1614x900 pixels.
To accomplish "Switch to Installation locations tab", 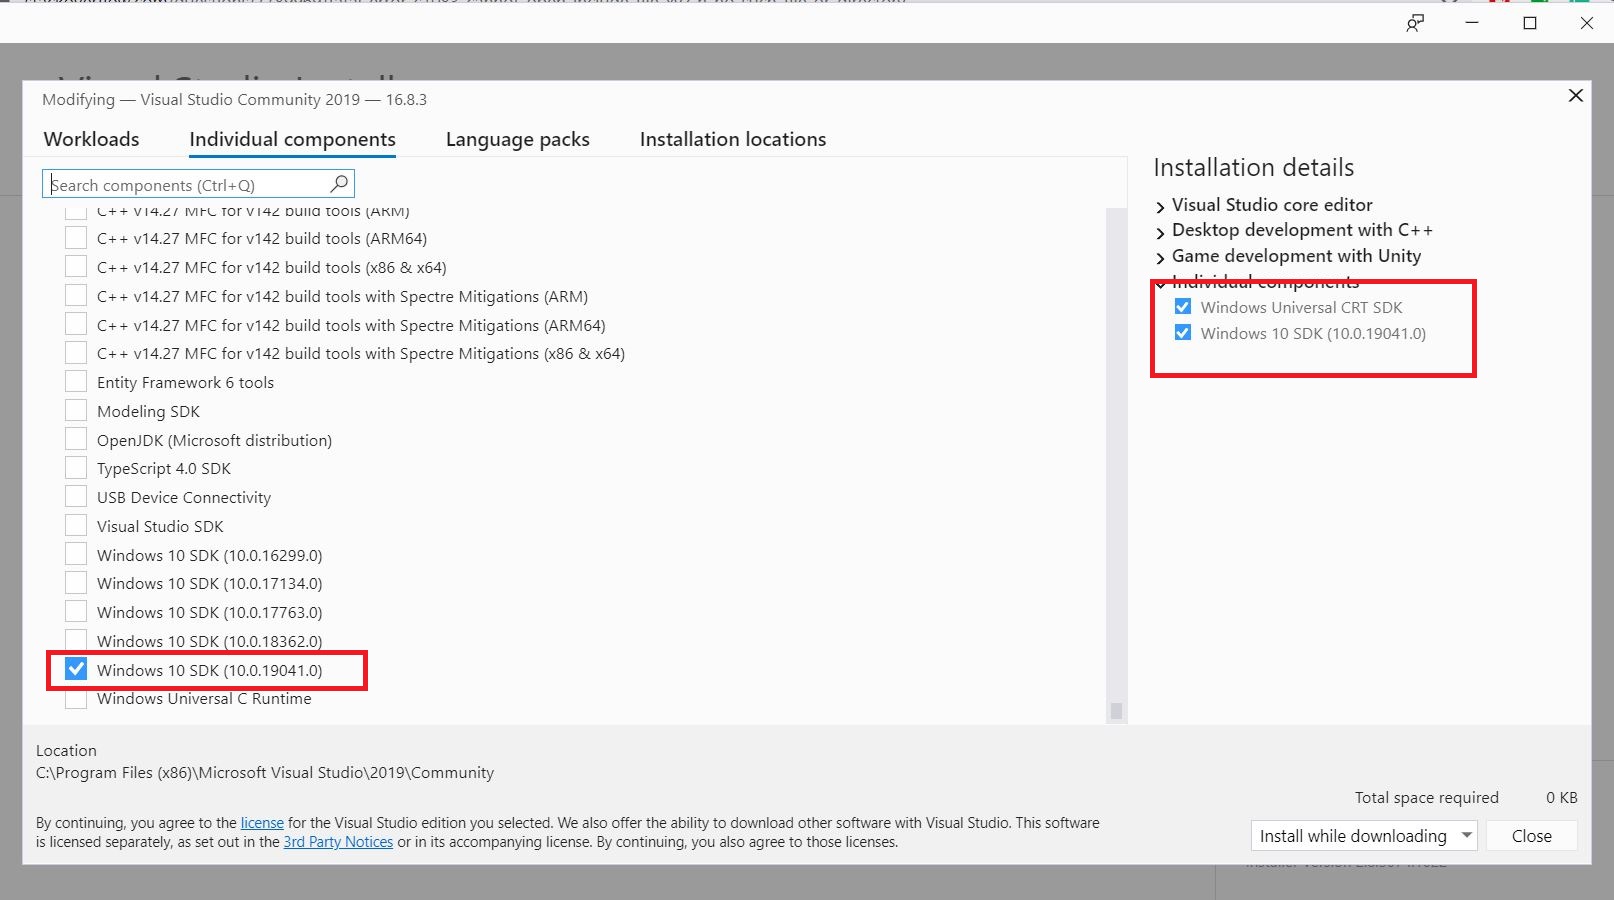I will pyautogui.click(x=732, y=139).
